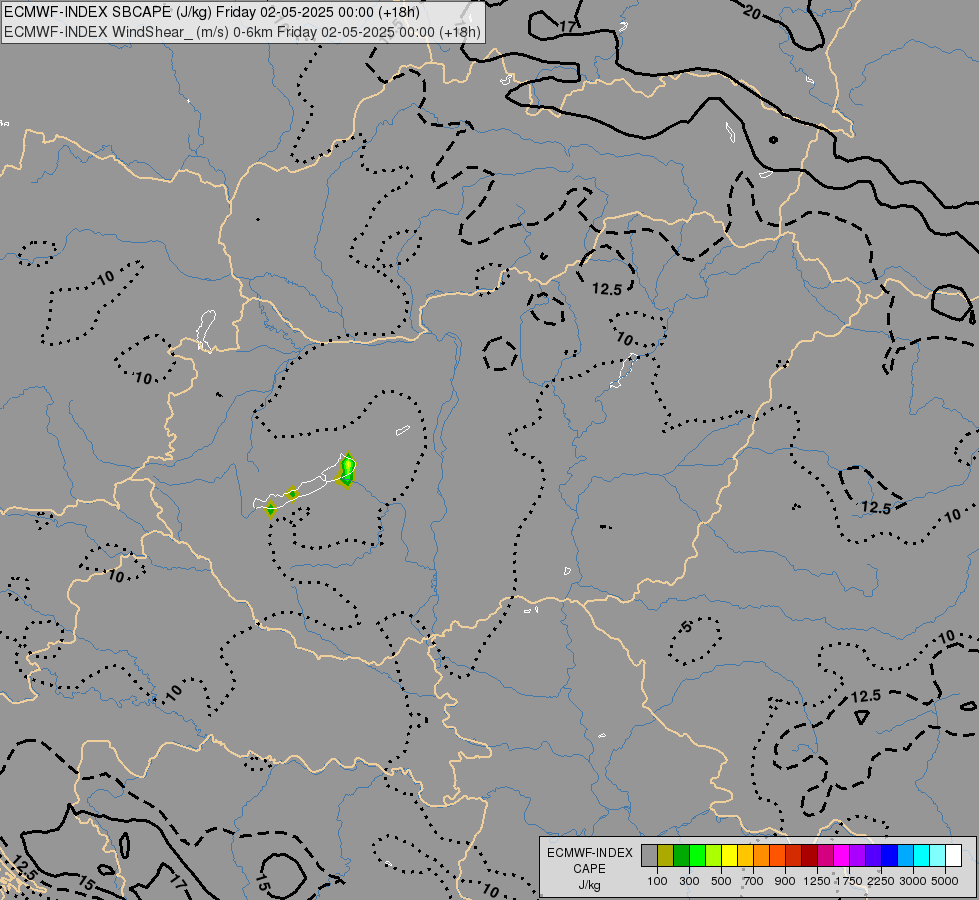Click the 'CAPE' label in the legend

[x=589, y=869]
